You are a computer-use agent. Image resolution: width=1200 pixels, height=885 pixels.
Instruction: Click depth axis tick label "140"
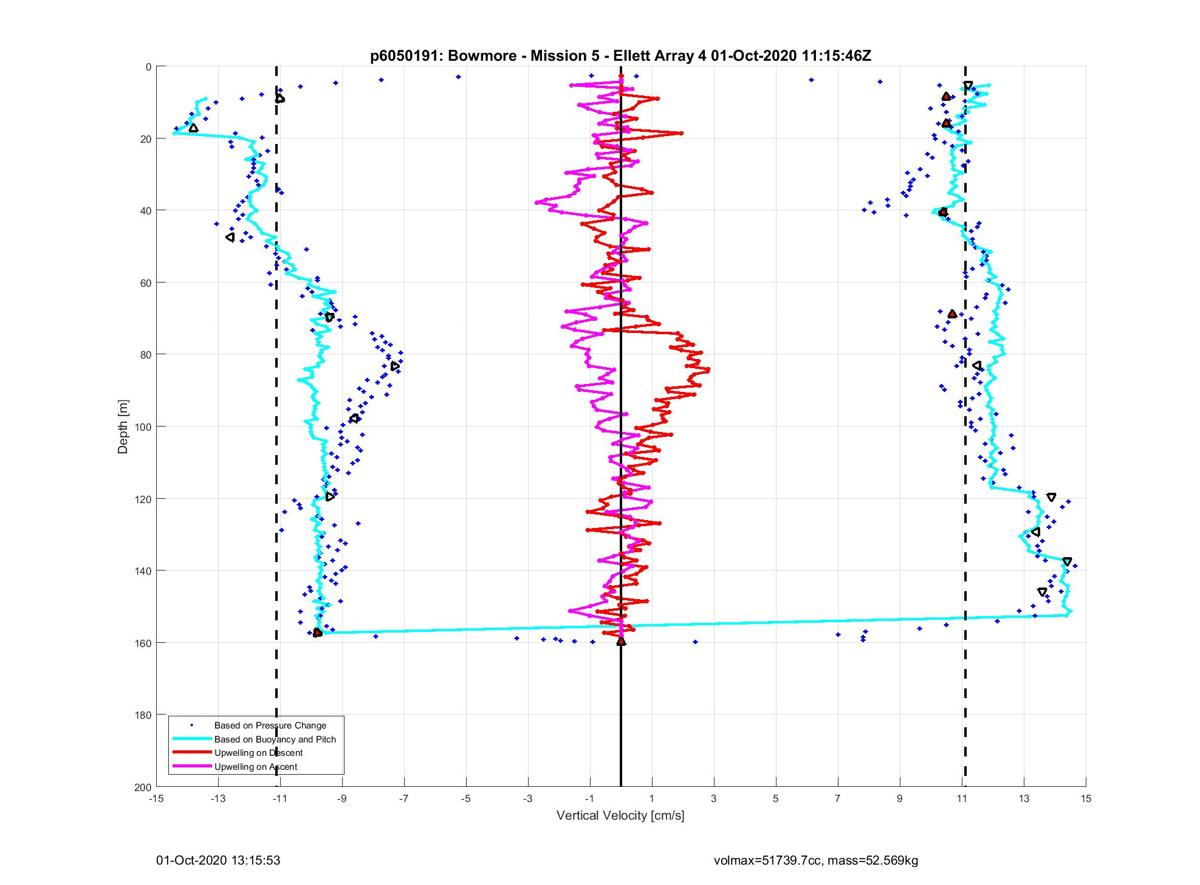[x=141, y=571]
